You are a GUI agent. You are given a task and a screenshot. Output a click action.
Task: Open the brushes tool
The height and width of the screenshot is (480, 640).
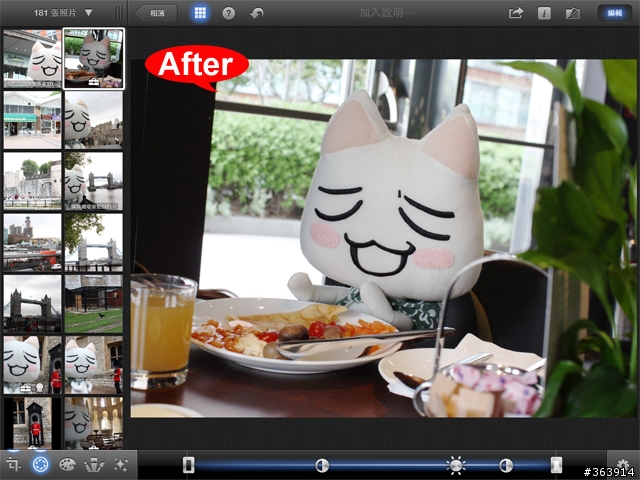94,464
